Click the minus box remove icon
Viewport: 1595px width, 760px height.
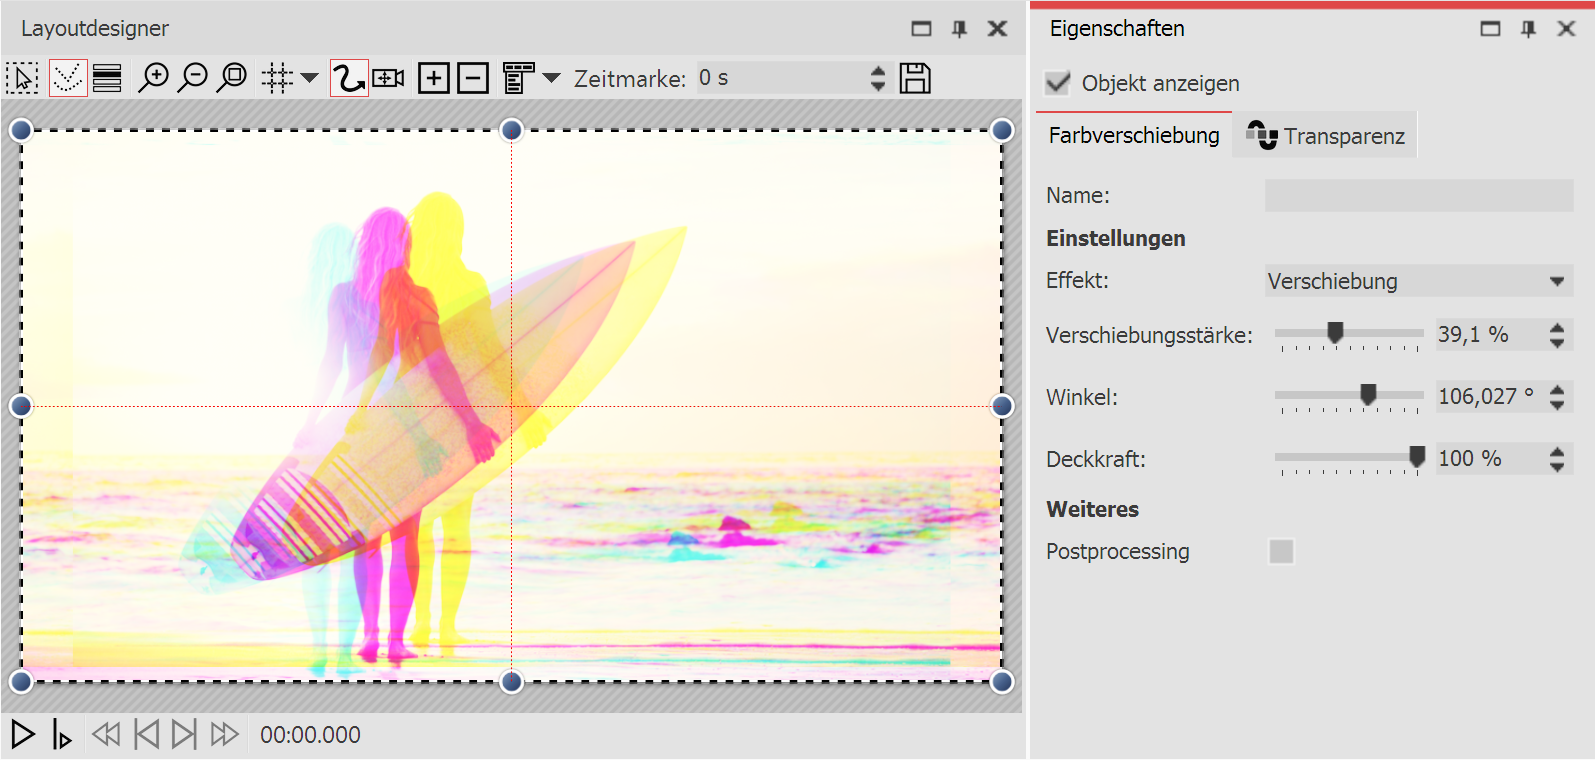click(473, 78)
